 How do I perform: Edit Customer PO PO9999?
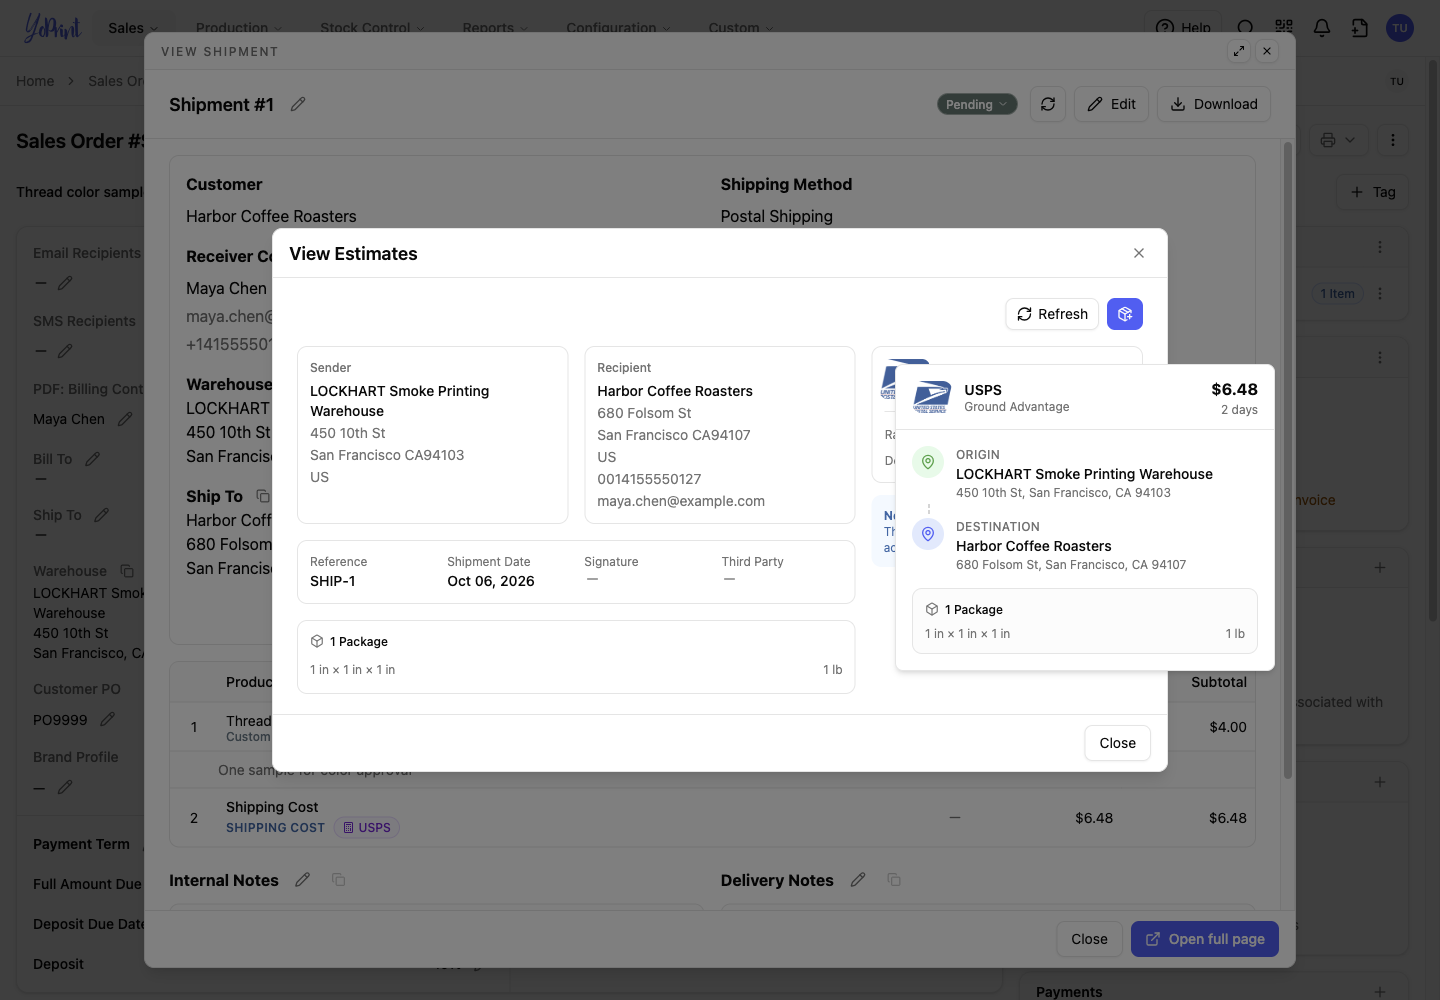coord(108,719)
